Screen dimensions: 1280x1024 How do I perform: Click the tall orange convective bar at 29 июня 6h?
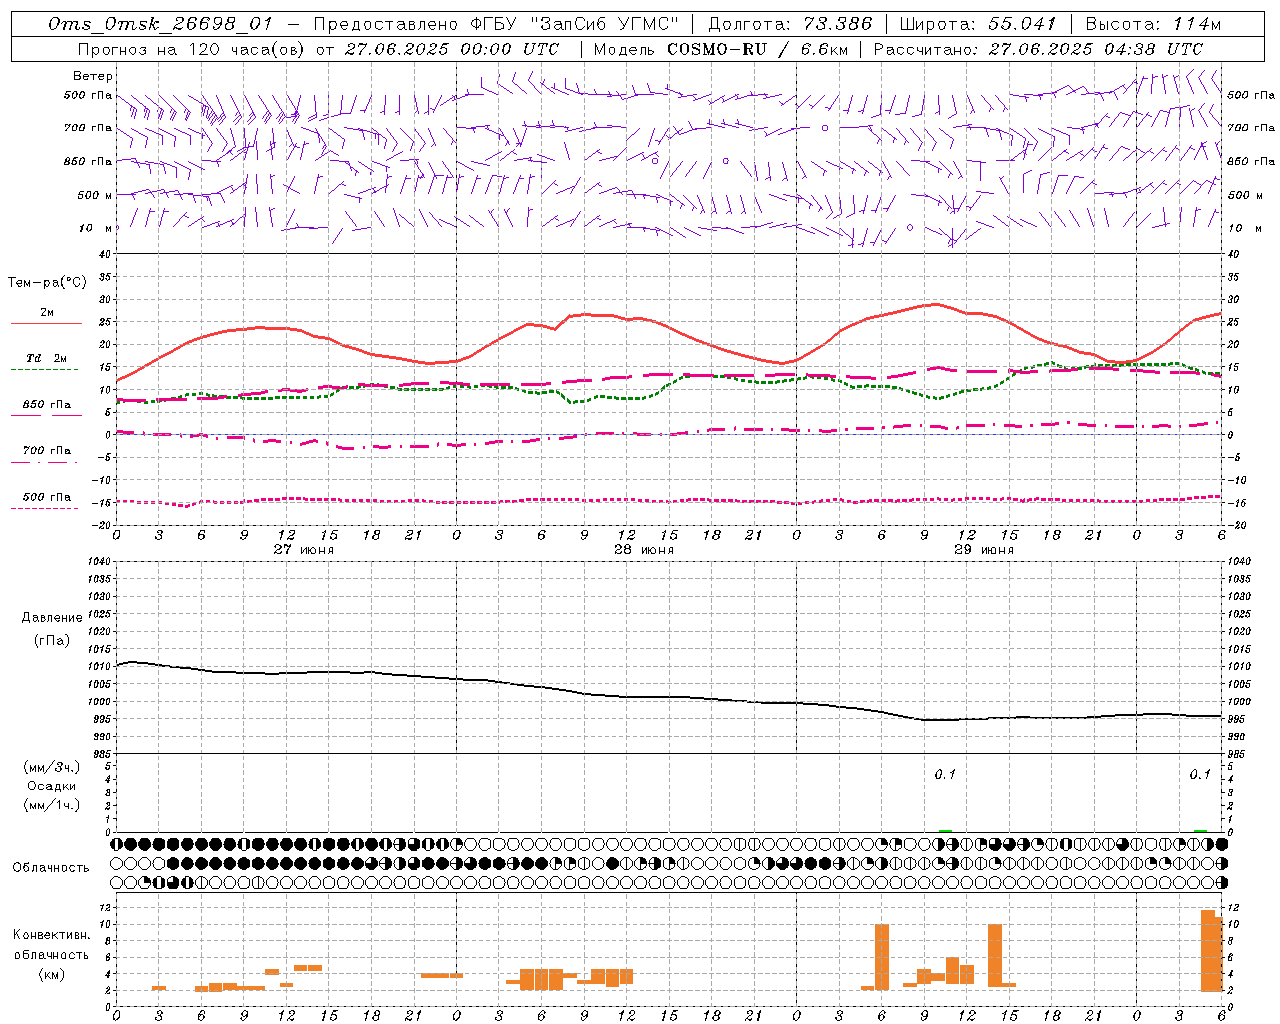[882, 957]
